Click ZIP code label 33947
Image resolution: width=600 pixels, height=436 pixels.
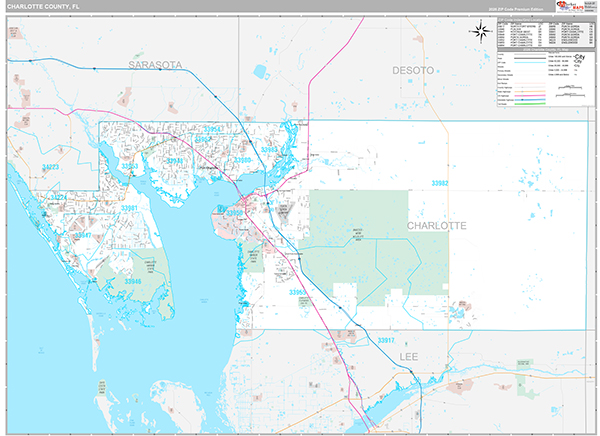tap(83, 235)
